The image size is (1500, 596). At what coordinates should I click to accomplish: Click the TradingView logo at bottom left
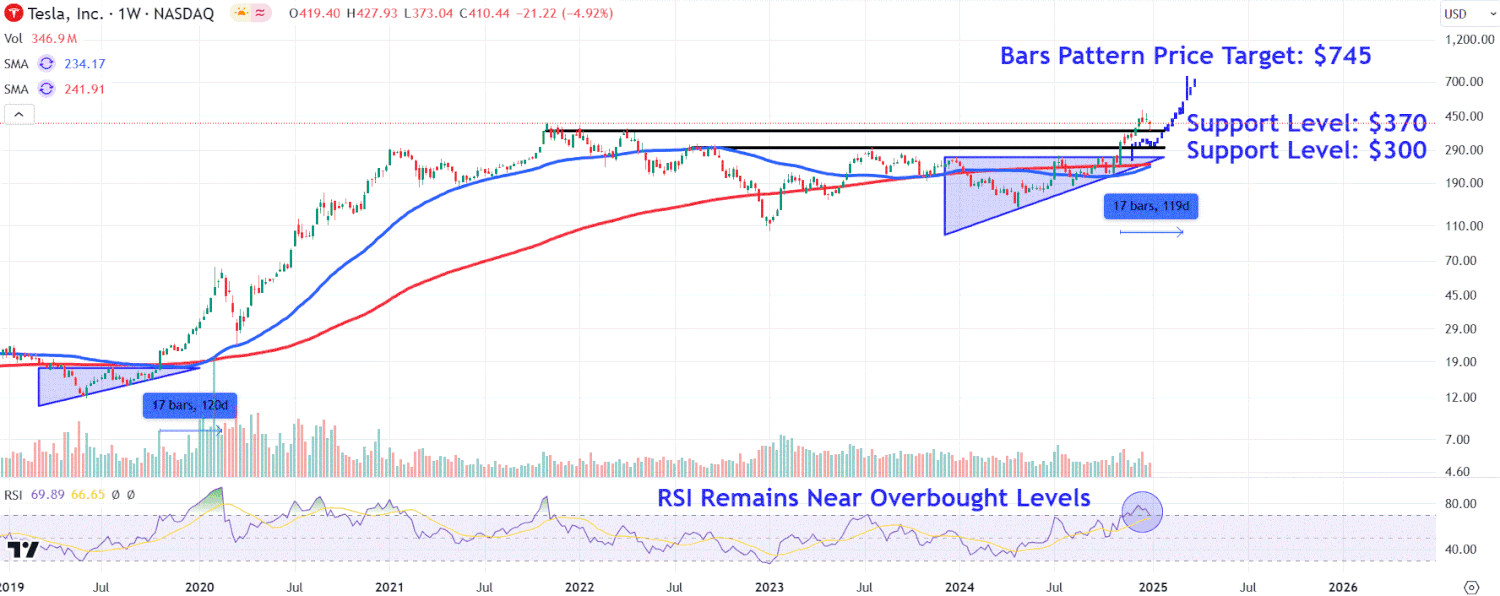tap(22, 549)
